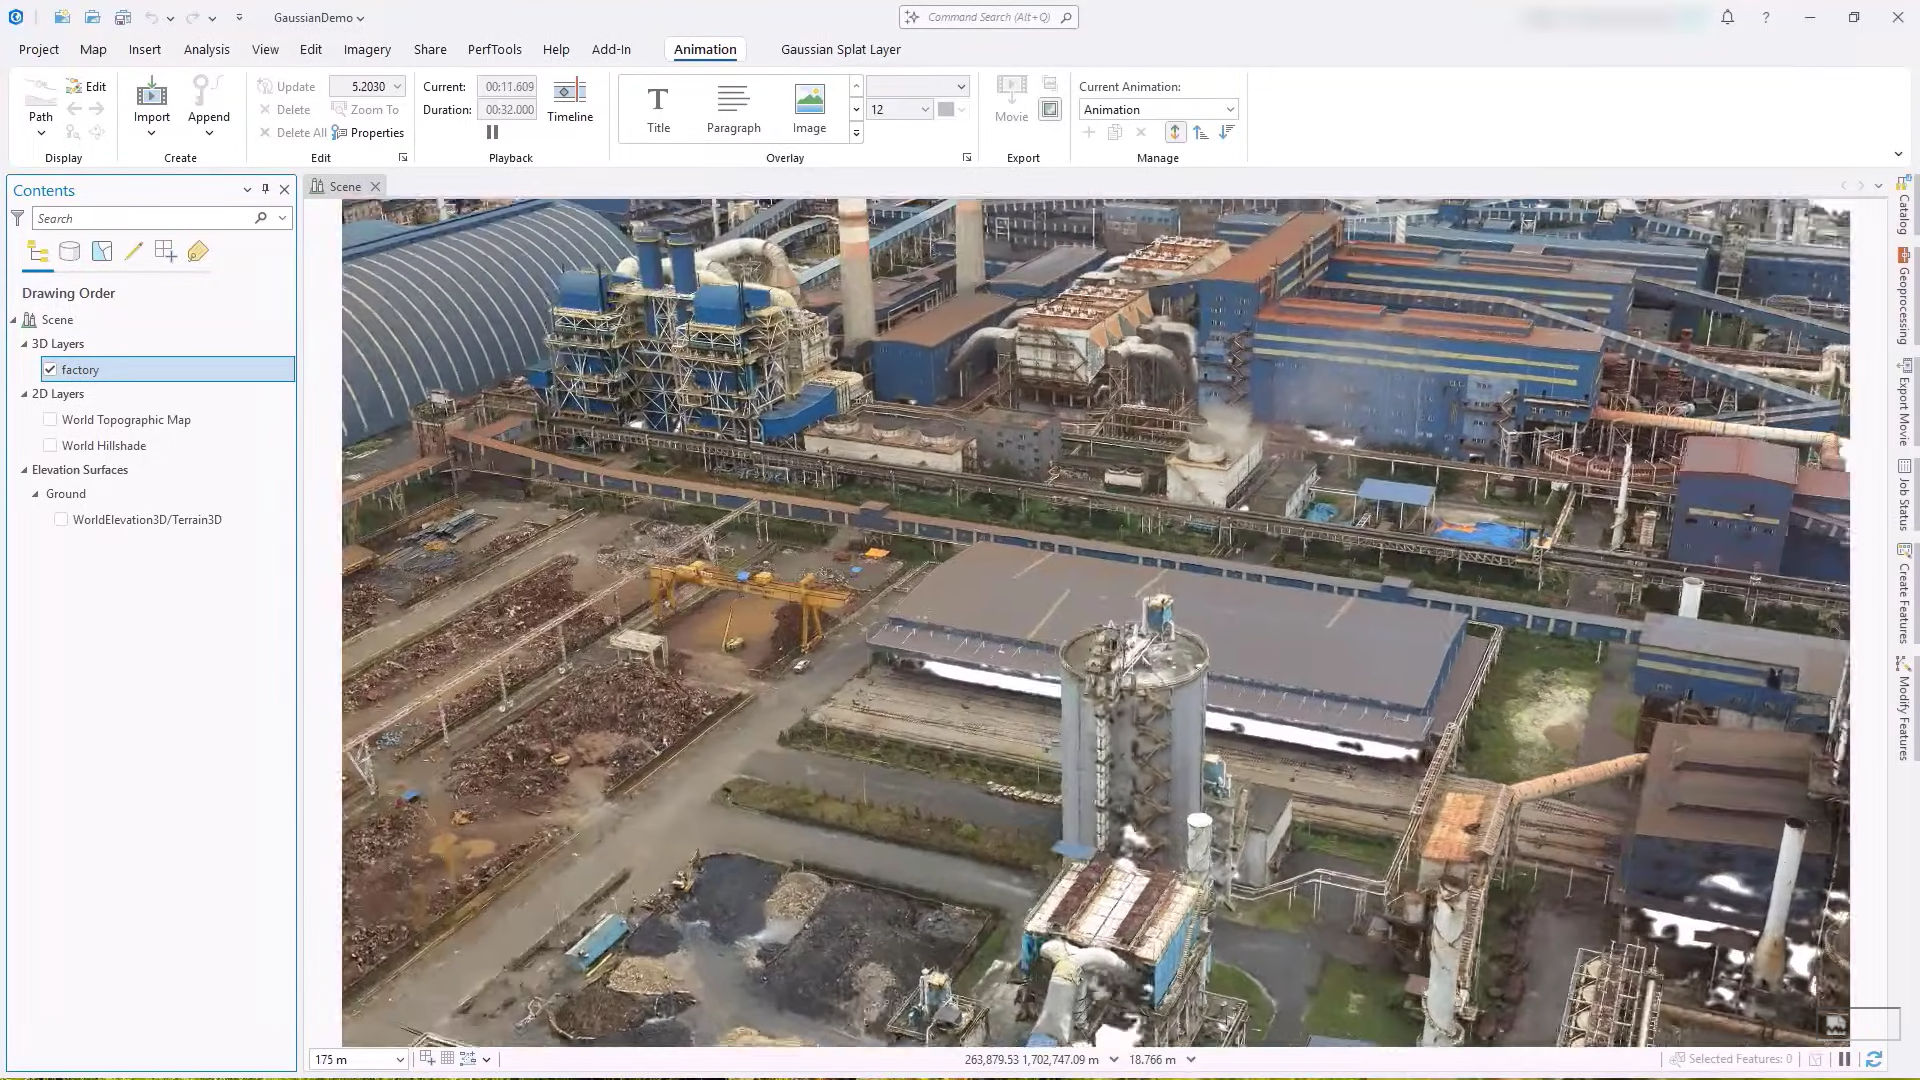Open the map scale dropdown

point(399,1059)
